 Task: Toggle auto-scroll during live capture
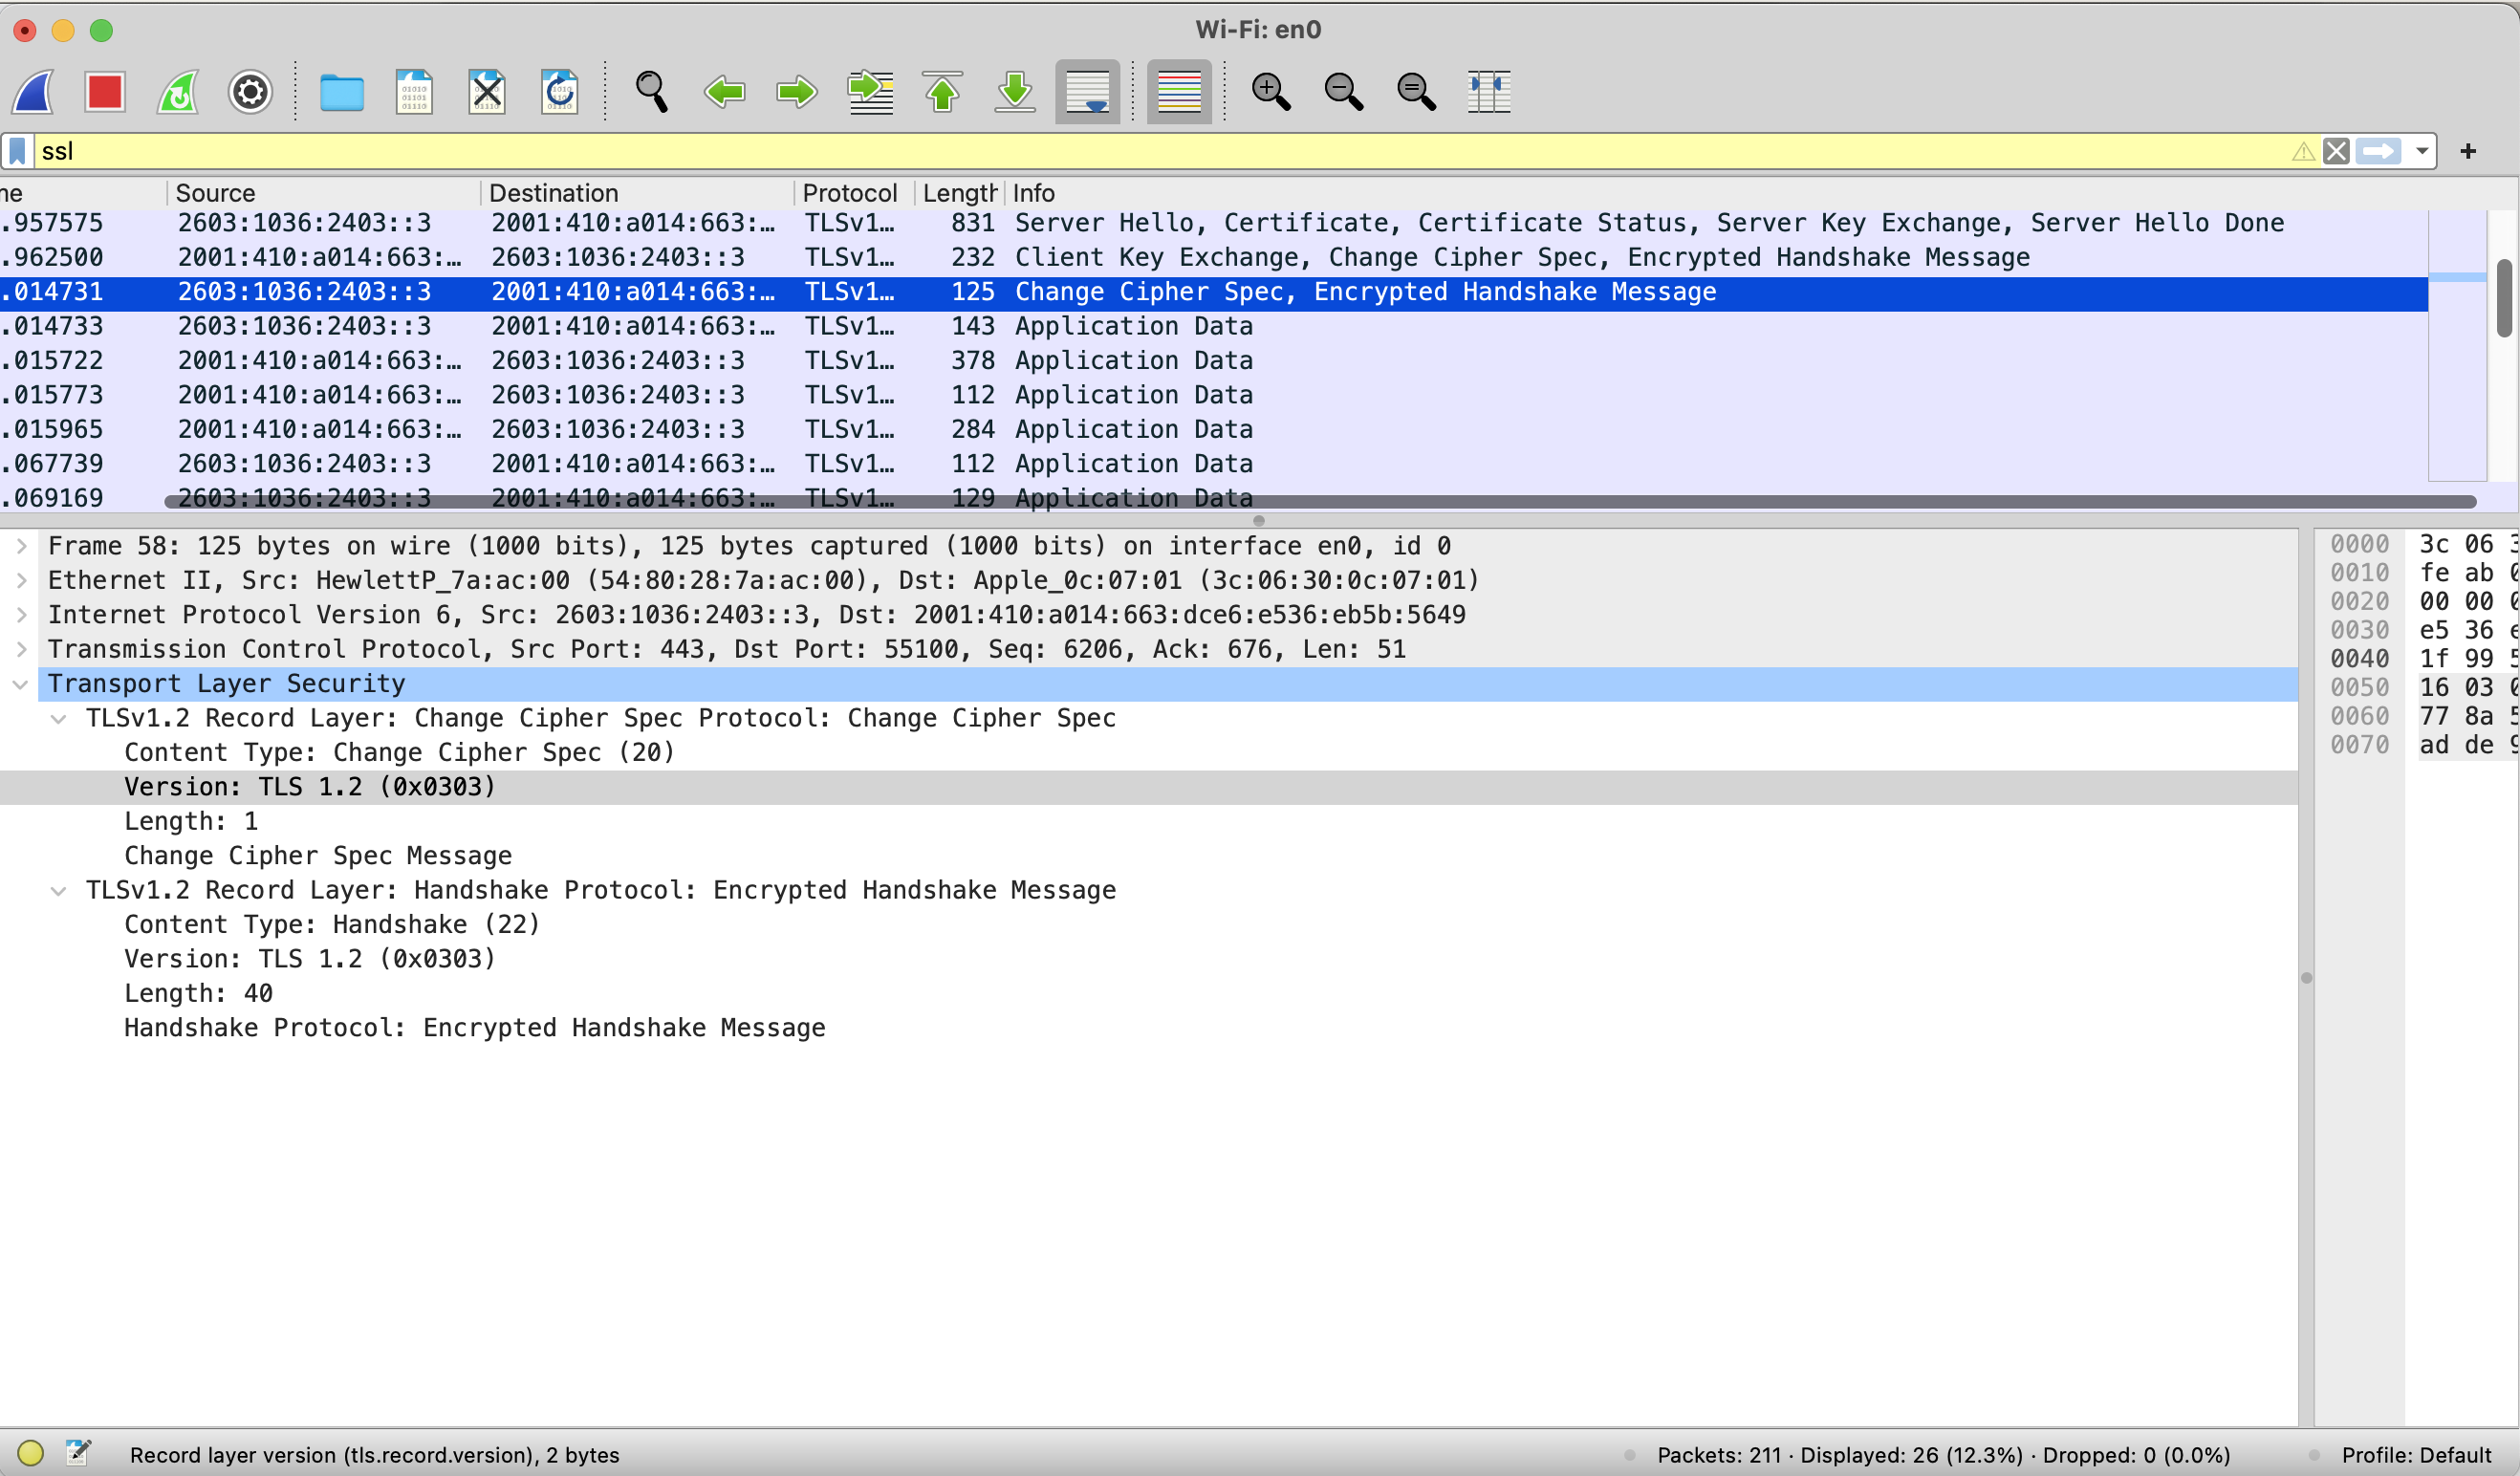coord(1087,92)
